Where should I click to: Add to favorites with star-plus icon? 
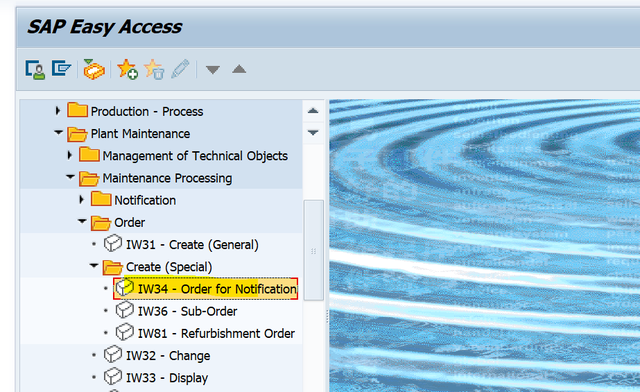click(x=127, y=69)
